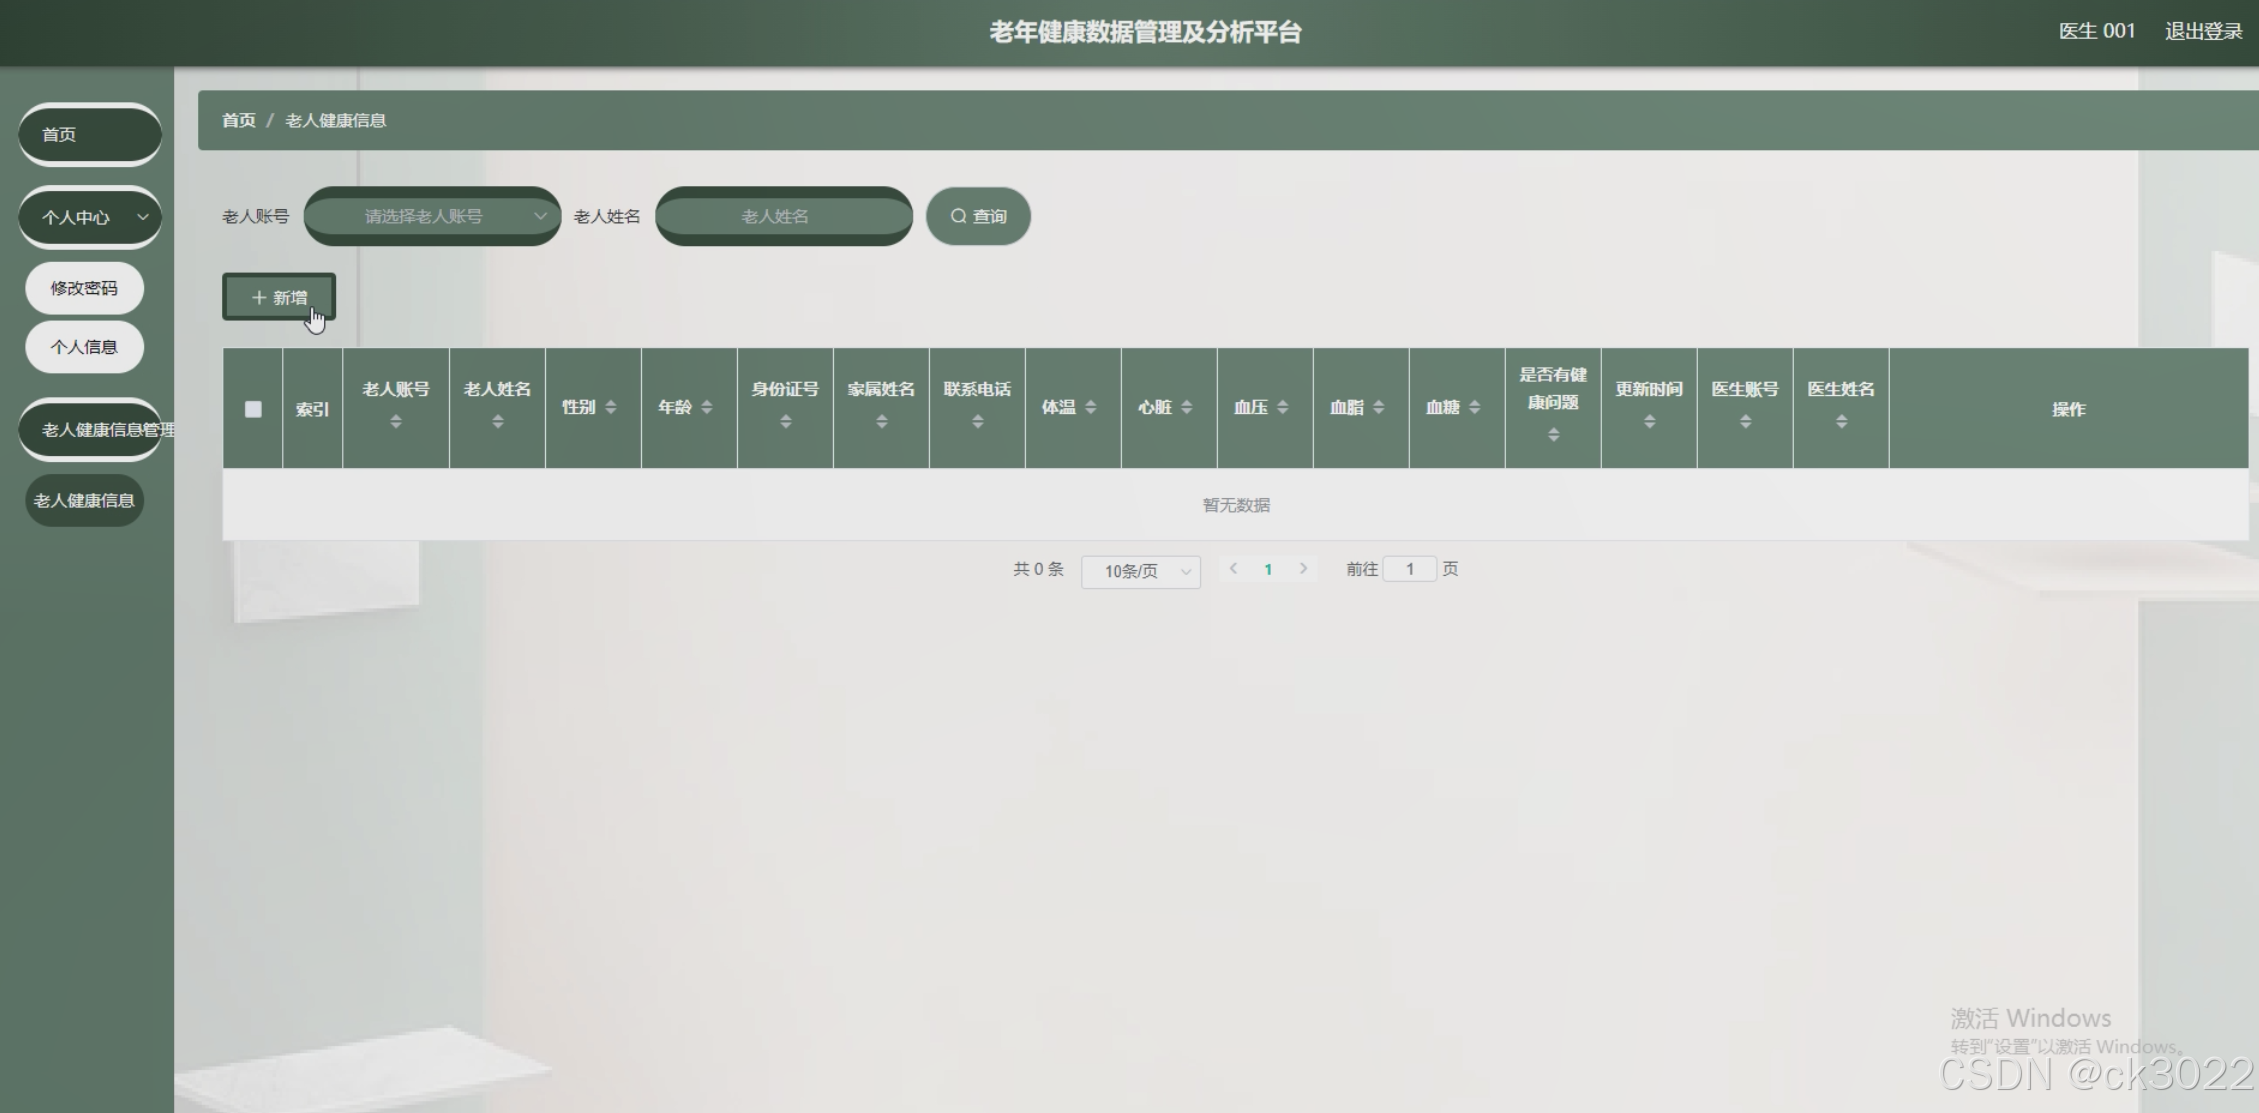Viewport: 2259px width, 1113px height.
Task: Click the 首页 breadcrumb link
Action: click(x=238, y=120)
